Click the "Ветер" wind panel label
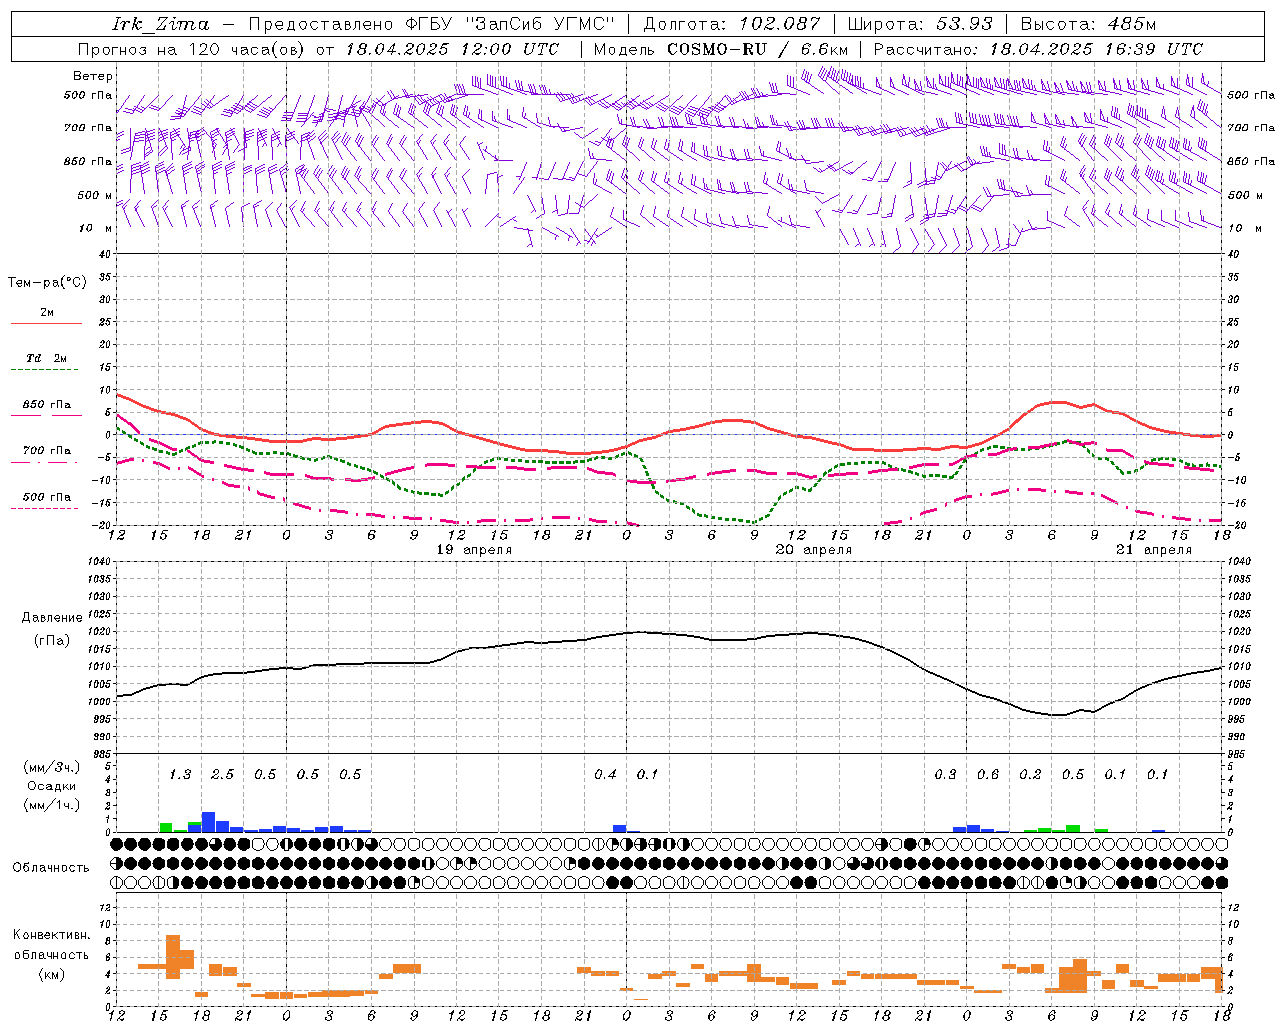The height and width of the screenshot is (1024, 1280). pos(92,76)
